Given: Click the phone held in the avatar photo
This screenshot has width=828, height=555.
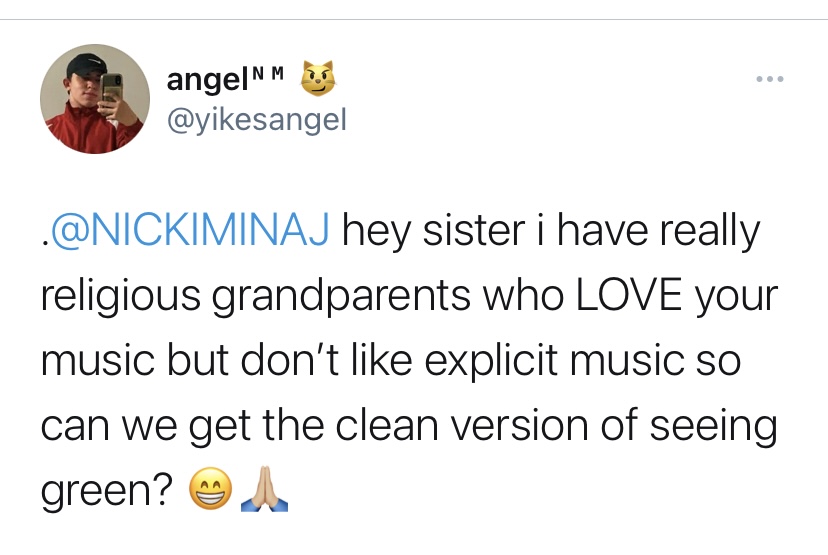Looking at the screenshot, I should tap(111, 88).
